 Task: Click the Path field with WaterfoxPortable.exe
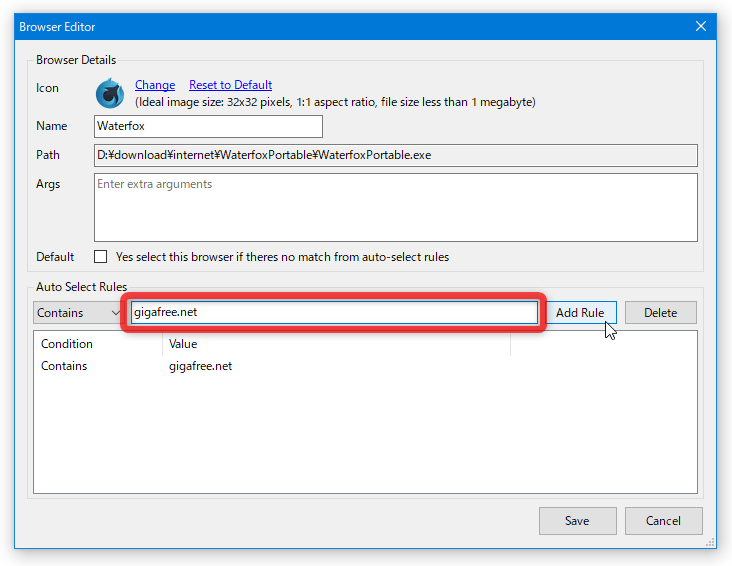coord(396,155)
